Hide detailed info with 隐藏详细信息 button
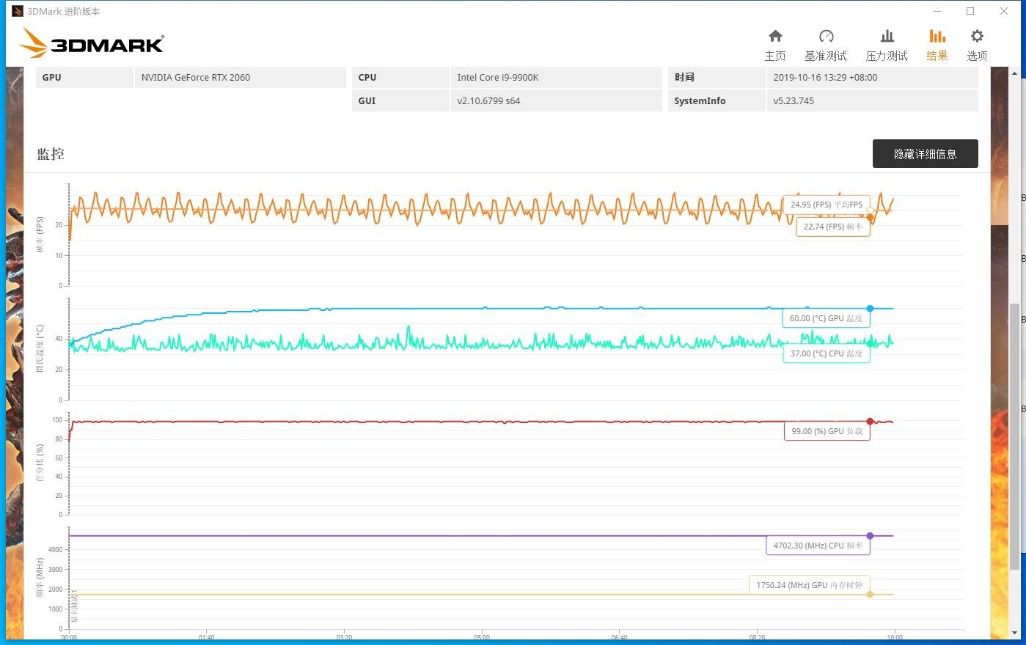1026x645 pixels. pos(925,154)
